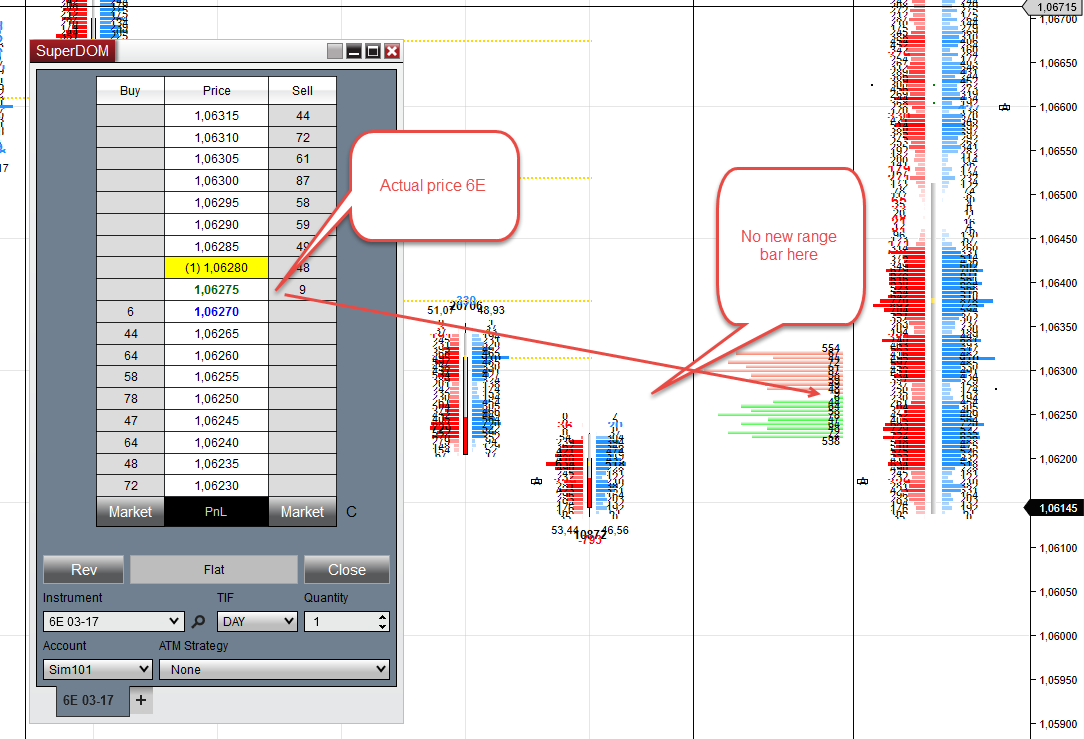The image size is (1084, 739).
Task: Click the 1,06500 label on the price axis
Action: (1058, 195)
